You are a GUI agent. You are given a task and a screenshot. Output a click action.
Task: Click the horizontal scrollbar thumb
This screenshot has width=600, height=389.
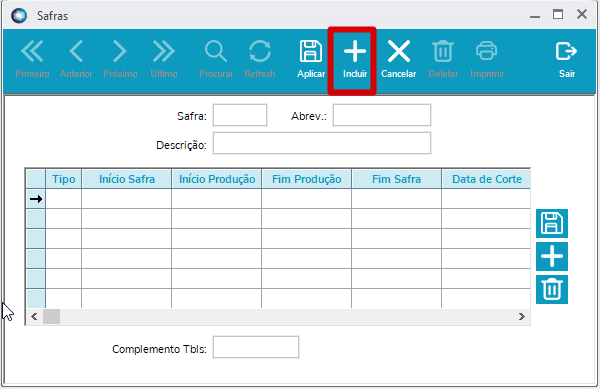point(51,317)
